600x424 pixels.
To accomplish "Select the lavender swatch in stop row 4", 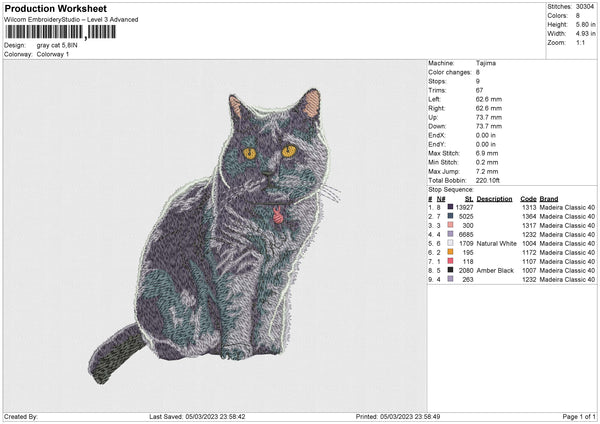I will 450,234.
